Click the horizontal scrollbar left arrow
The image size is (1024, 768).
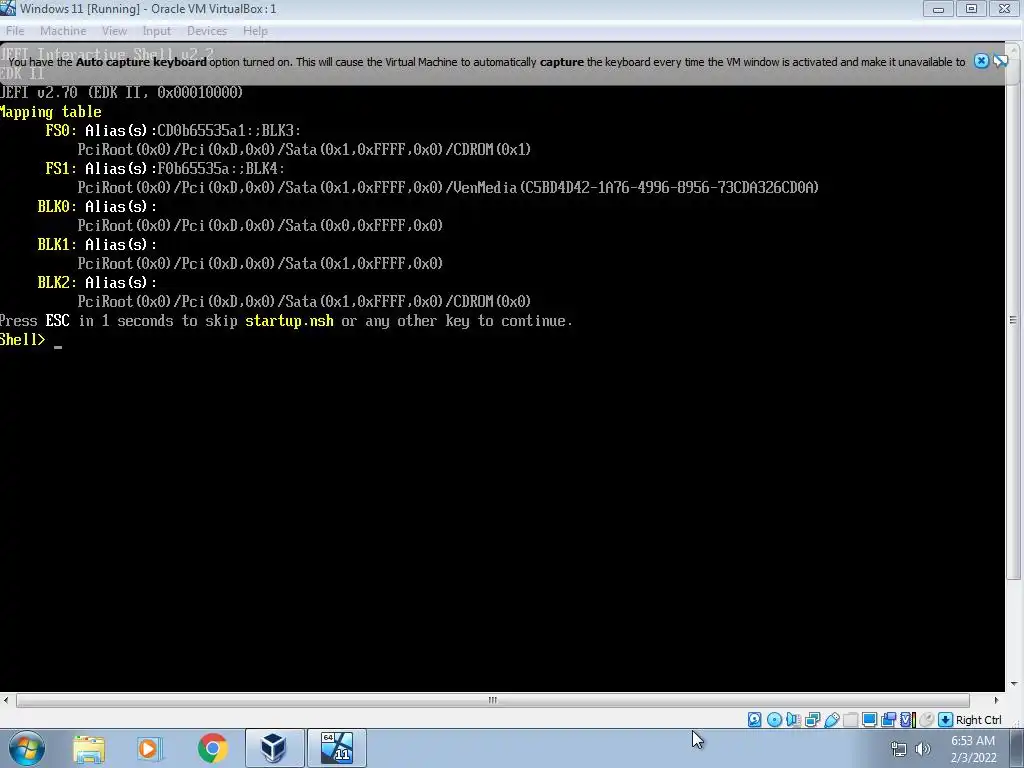(6, 700)
